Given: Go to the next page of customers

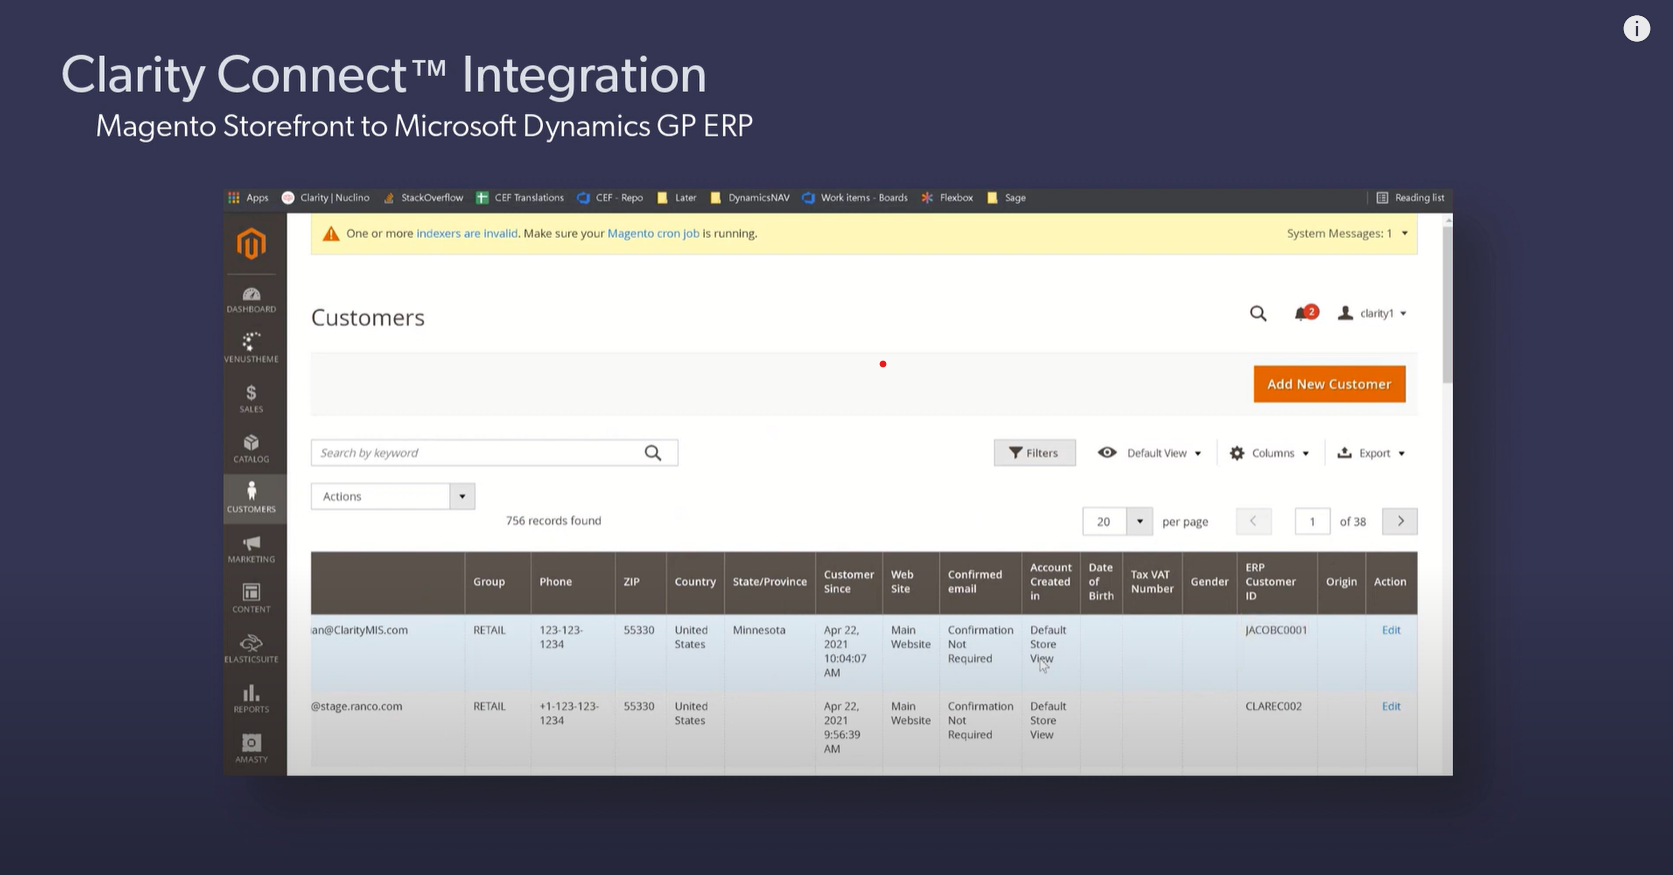Looking at the screenshot, I should tap(1400, 521).
